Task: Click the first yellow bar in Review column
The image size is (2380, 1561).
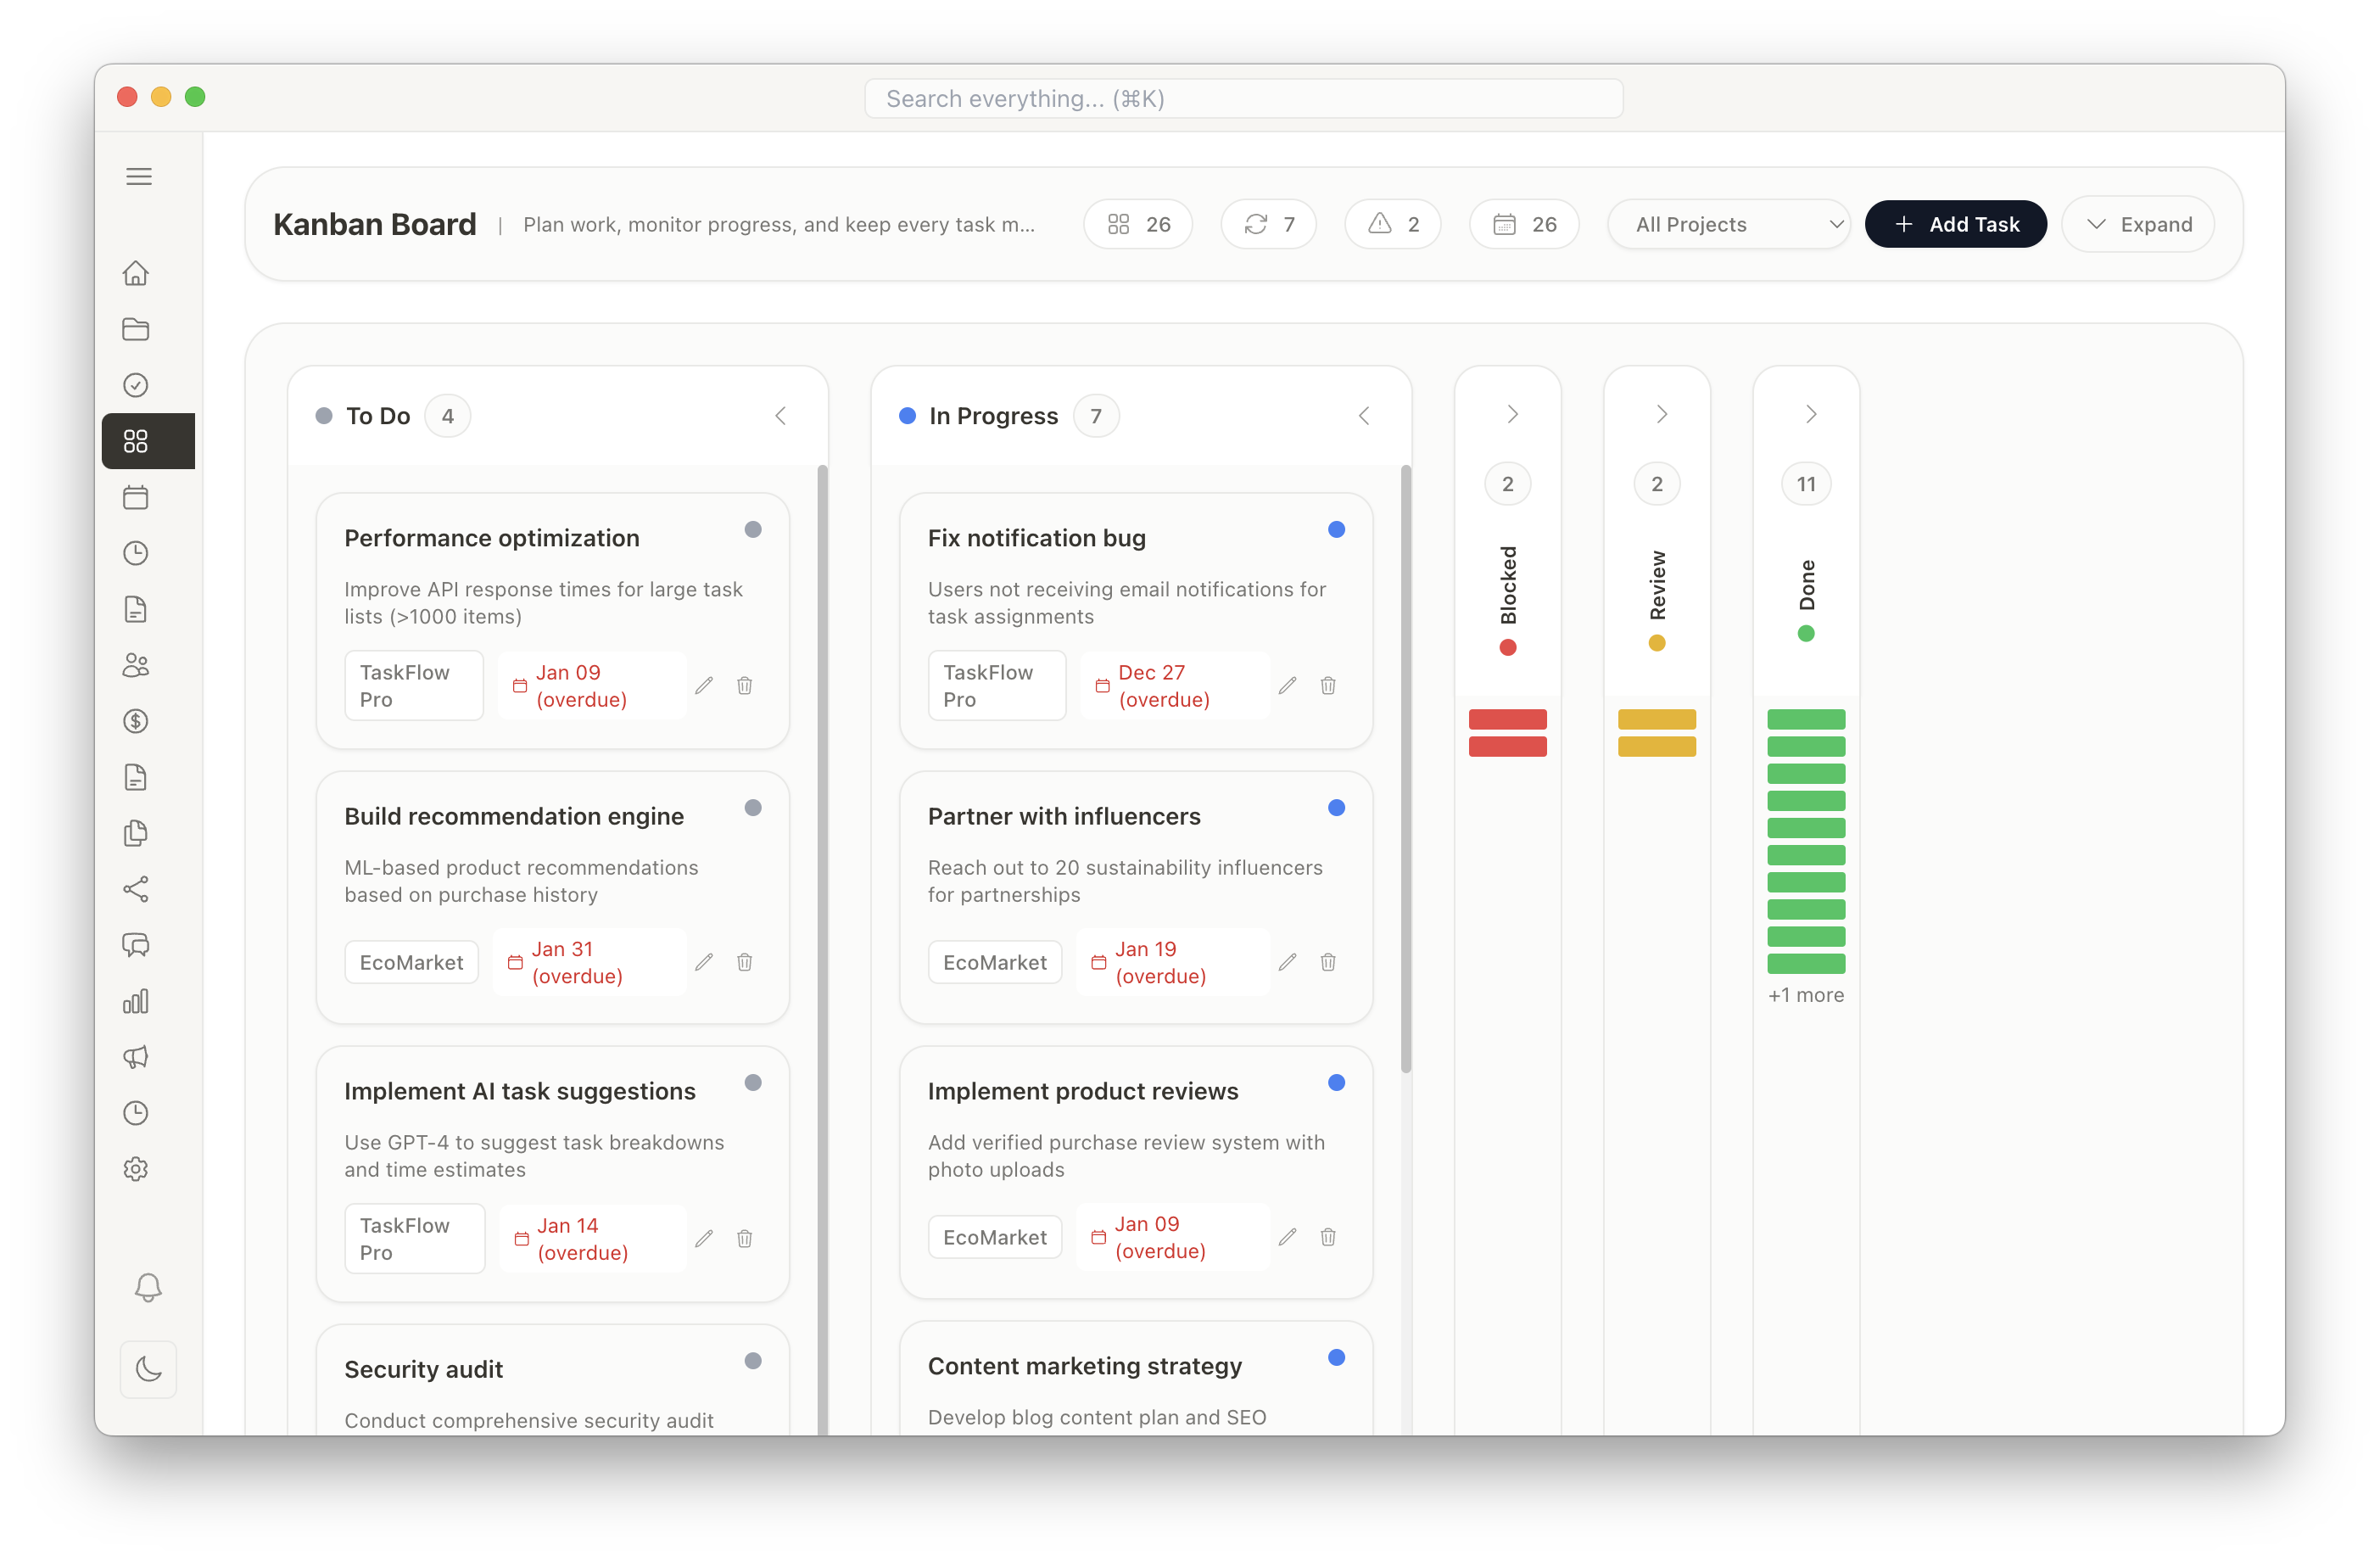Action: (1657, 719)
